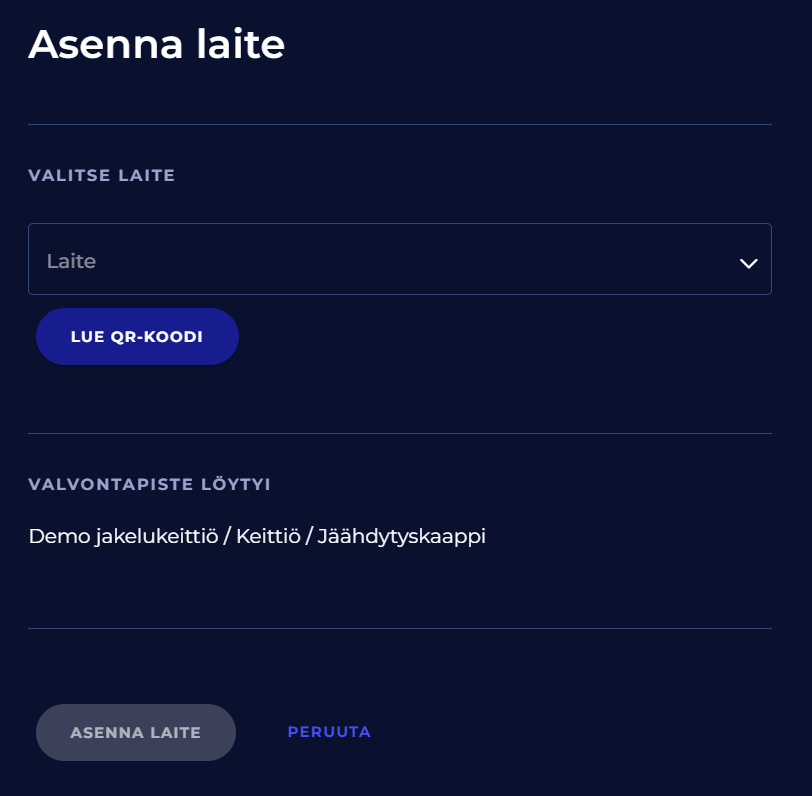Click Keittiö in the location path
The width and height of the screenshot is (812, 796).
(268, 536)
